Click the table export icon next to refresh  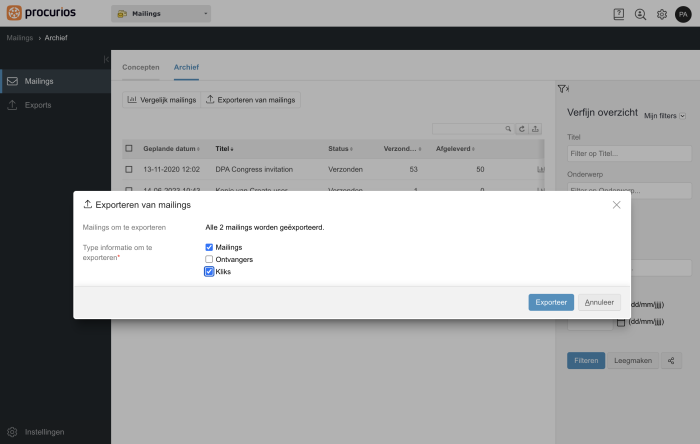(535, 129)
